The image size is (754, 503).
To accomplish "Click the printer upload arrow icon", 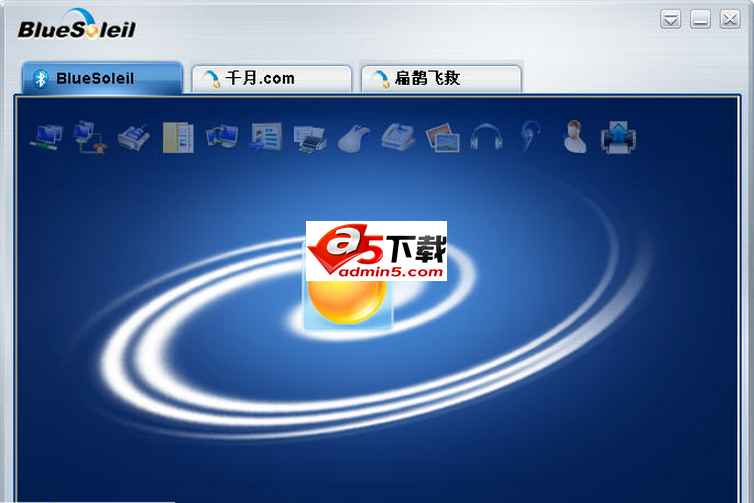I will coord(618,138).
